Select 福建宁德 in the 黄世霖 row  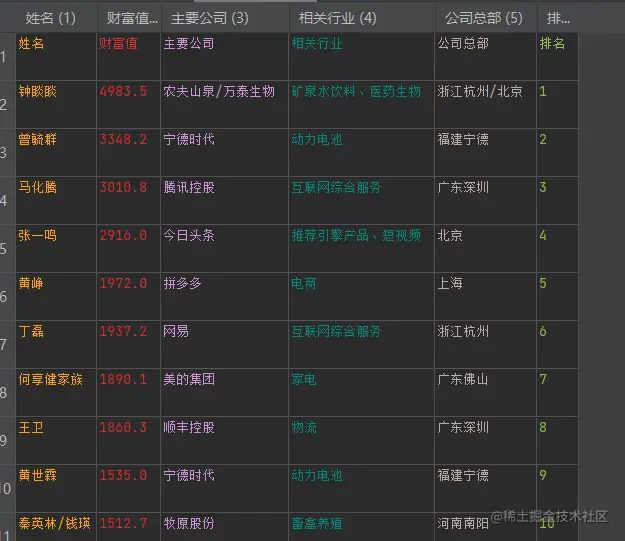coord(485,488)
